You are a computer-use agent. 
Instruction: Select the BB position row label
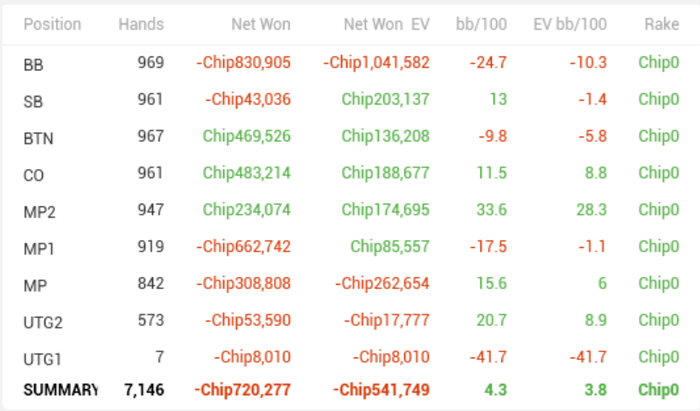pos(34,63)
